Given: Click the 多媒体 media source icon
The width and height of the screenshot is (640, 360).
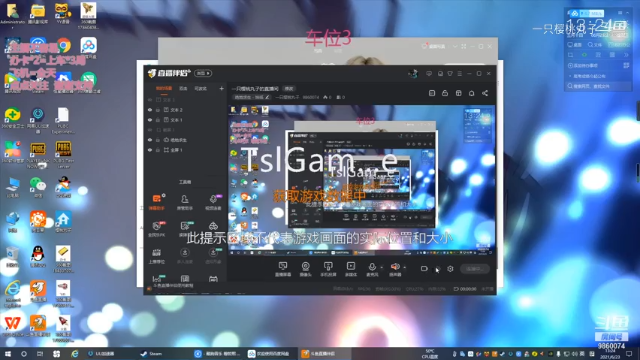Looking at the screenshot, I should (351, 269).
